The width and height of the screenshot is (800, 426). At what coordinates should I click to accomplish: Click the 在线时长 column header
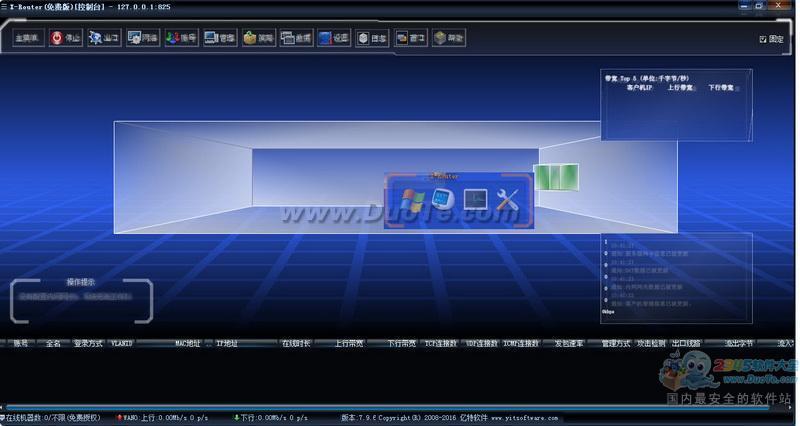coord(297,343)
